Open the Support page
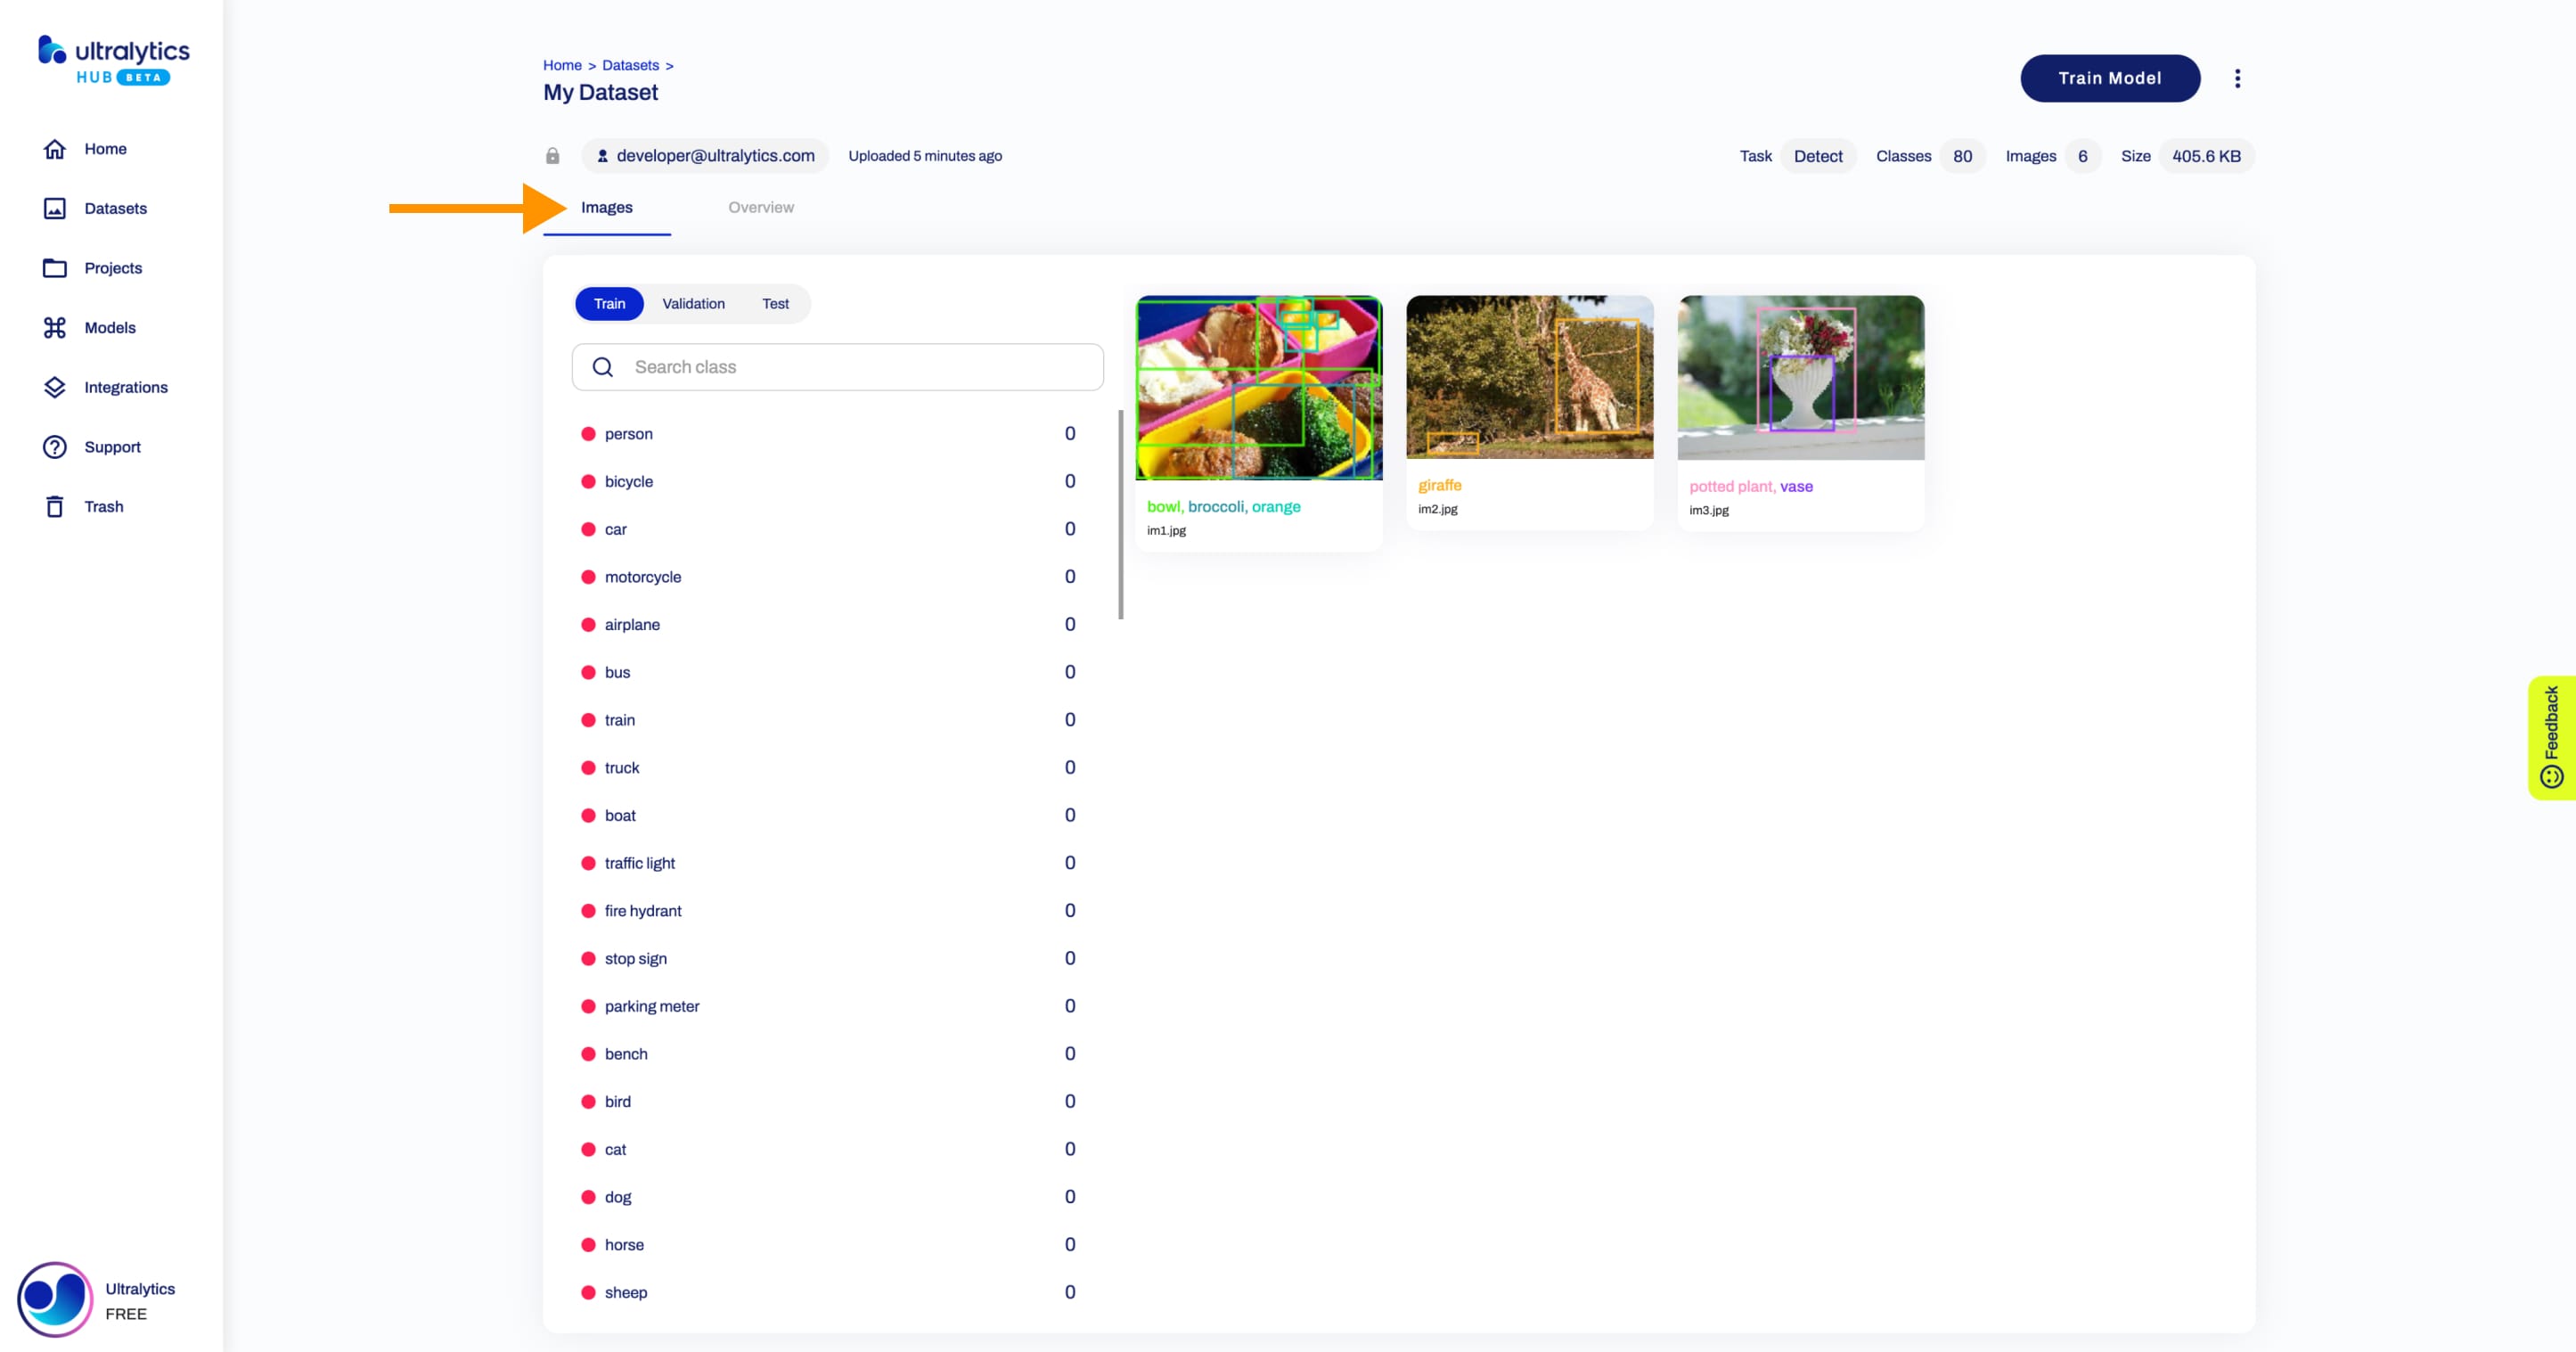The height and width of the screenshot is (1352, 2576). [x=112, y=447]
